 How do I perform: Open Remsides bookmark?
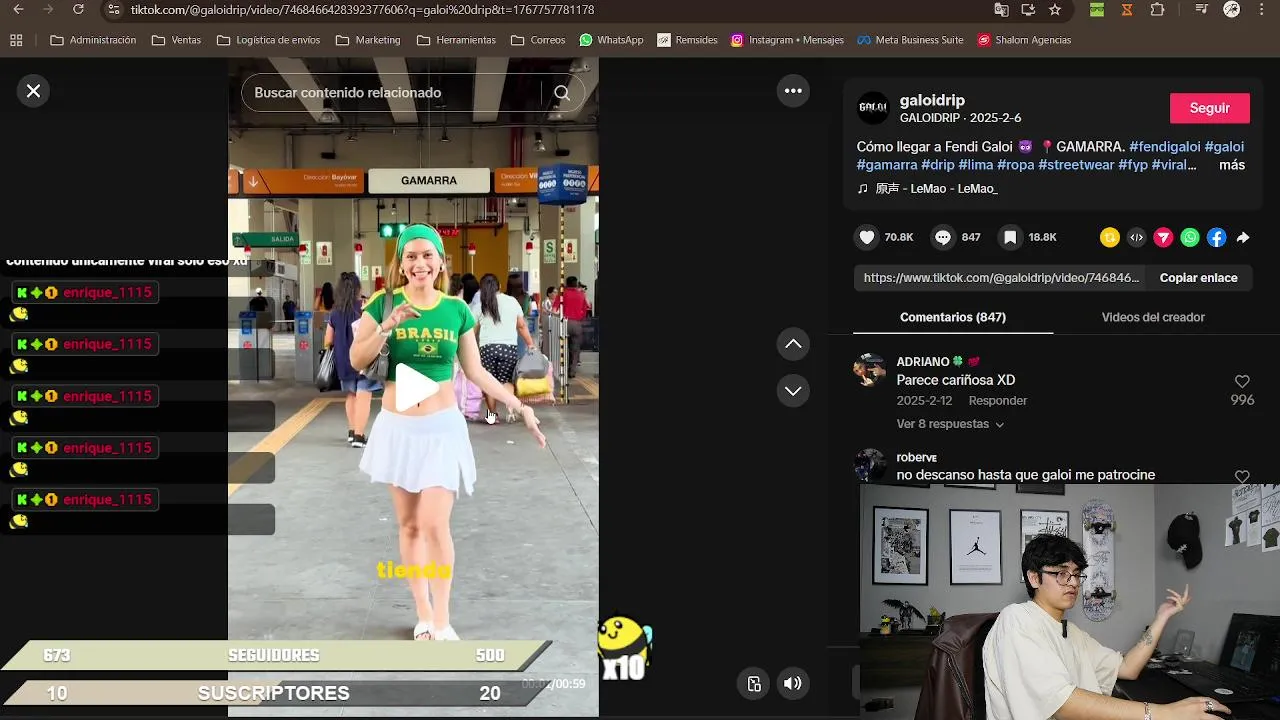pos(687,41)
